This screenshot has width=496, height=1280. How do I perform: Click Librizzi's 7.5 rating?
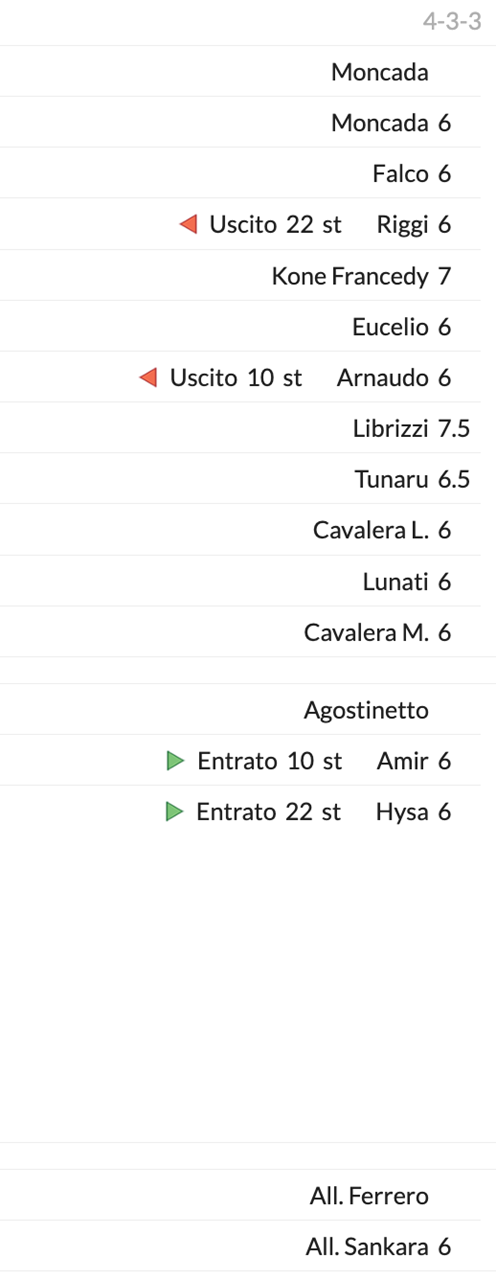454,429
